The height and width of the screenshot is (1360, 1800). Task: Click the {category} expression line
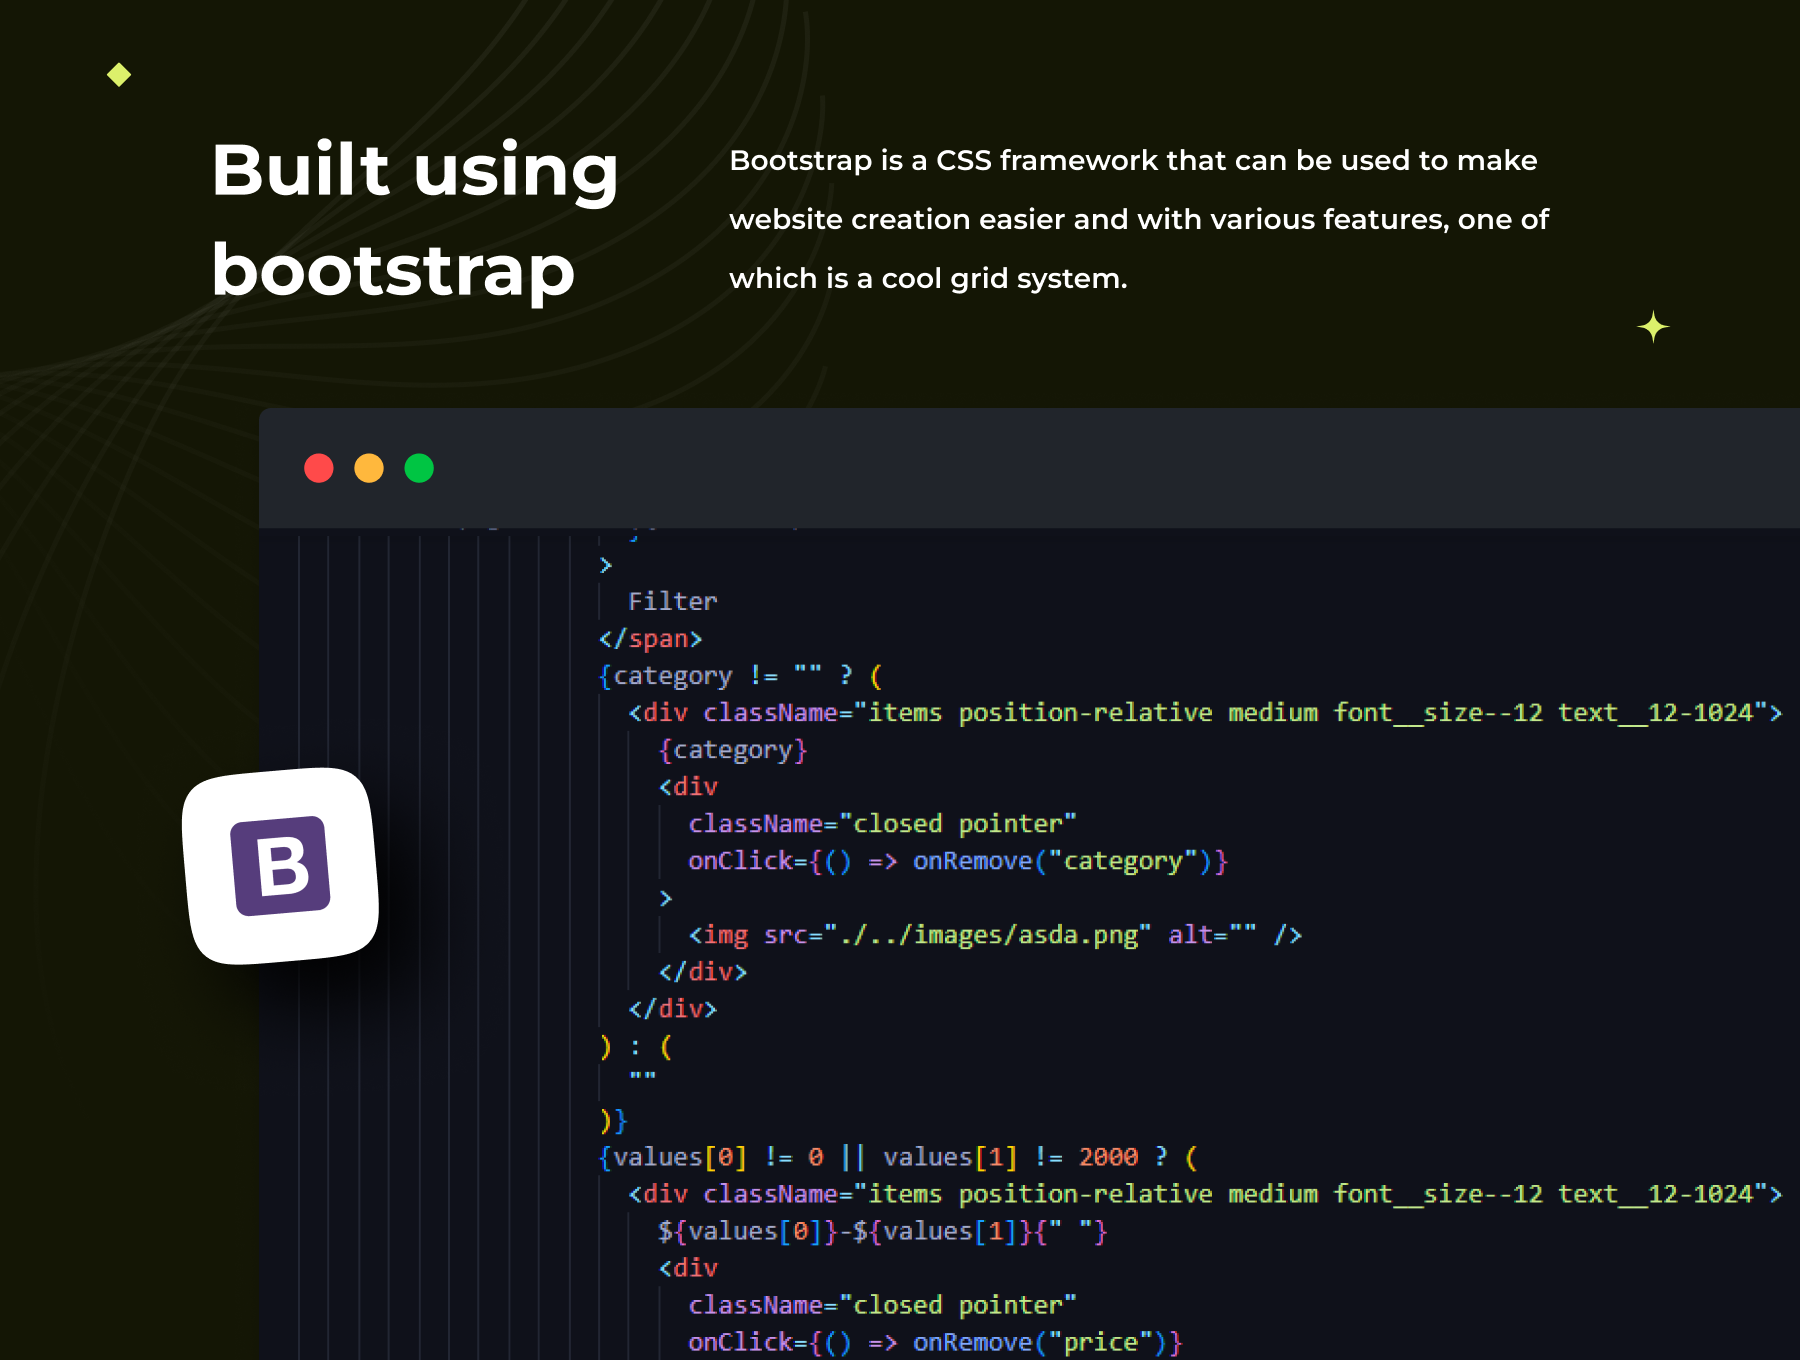coord(732,750)
